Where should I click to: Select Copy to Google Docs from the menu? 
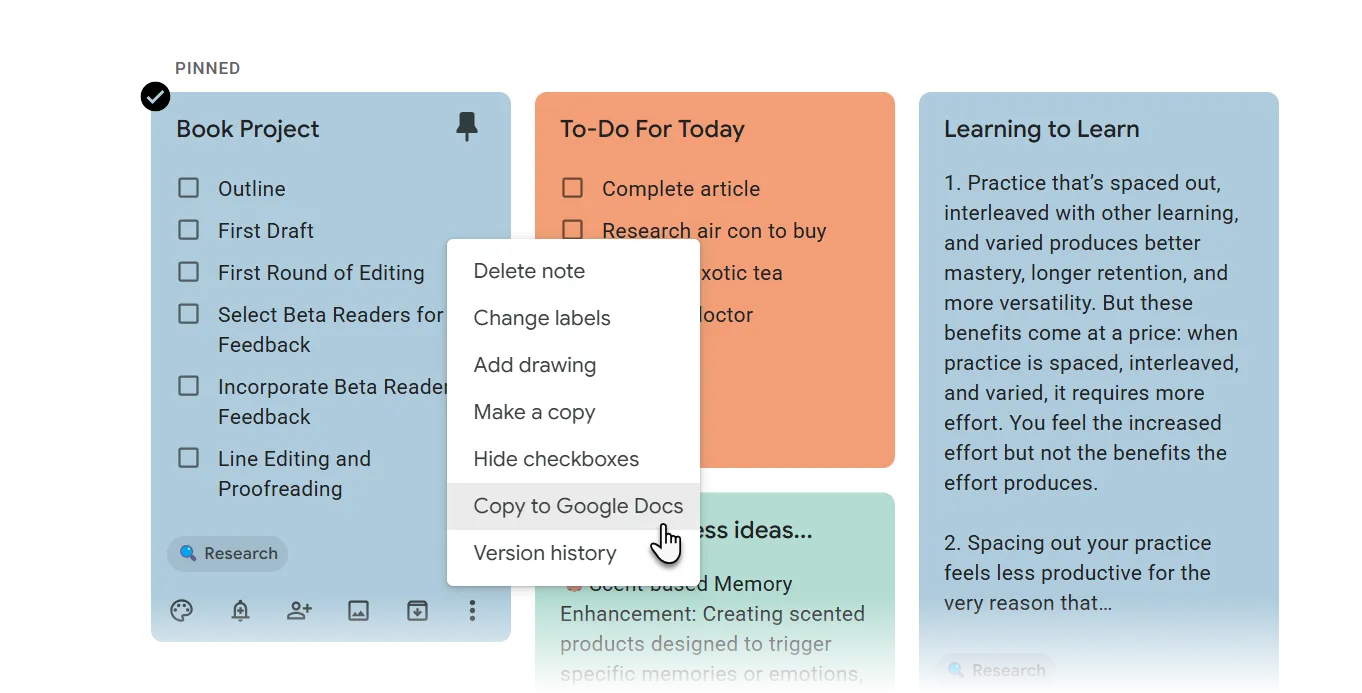point(578,505)
